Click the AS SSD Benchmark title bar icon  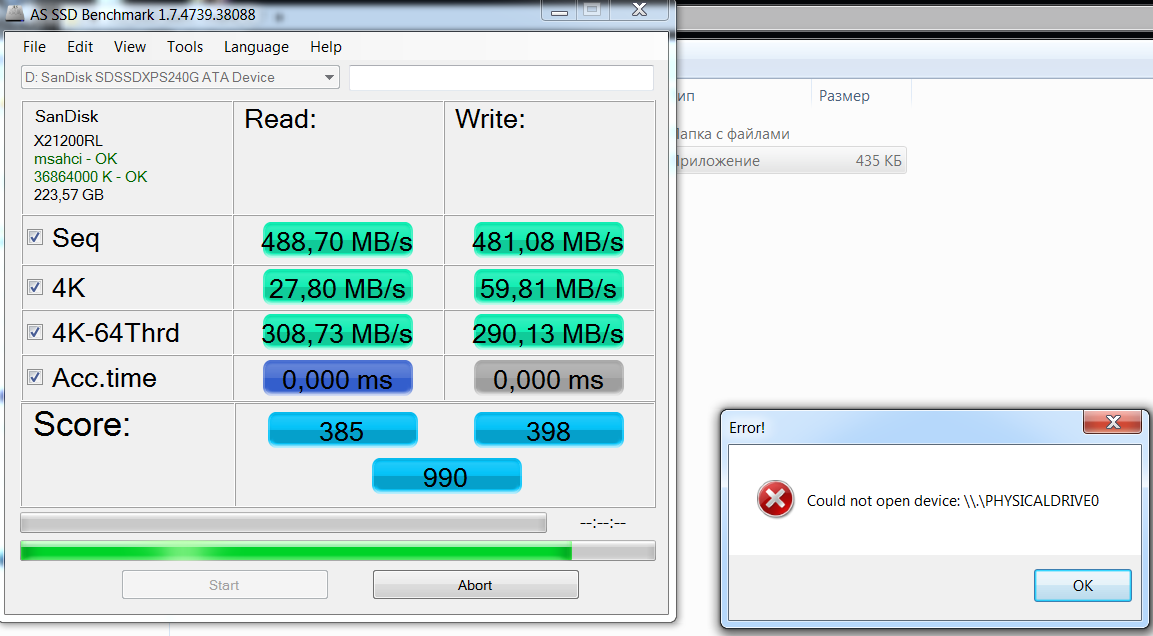click(x=15, y=12)
